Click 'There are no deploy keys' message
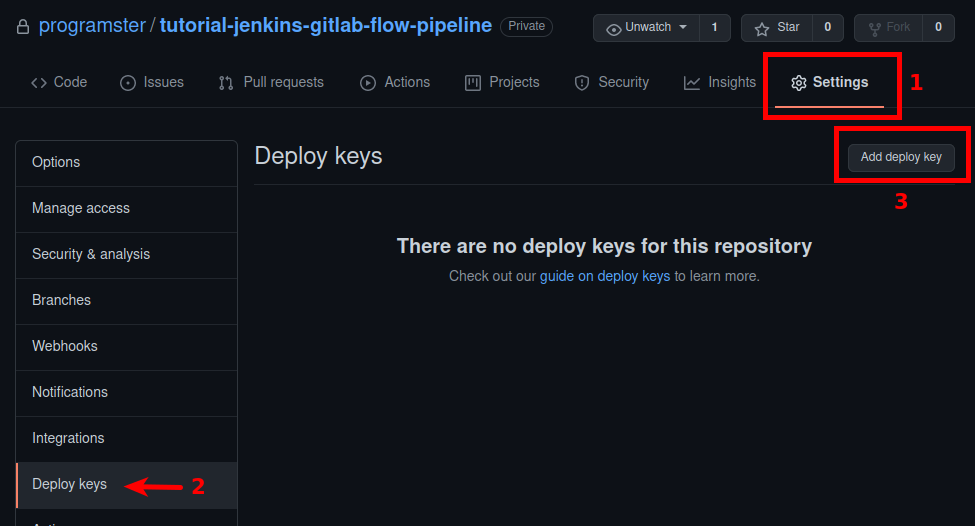Screen dimensions: 975x526 click(604, 246)
